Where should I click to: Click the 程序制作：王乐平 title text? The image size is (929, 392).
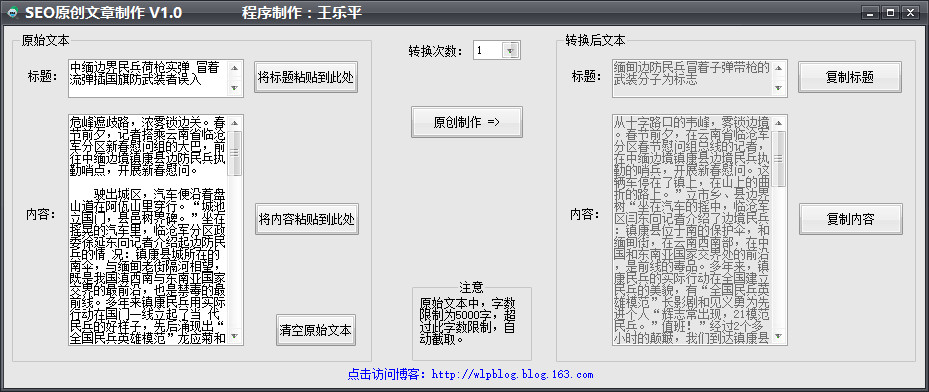[302, 12]
